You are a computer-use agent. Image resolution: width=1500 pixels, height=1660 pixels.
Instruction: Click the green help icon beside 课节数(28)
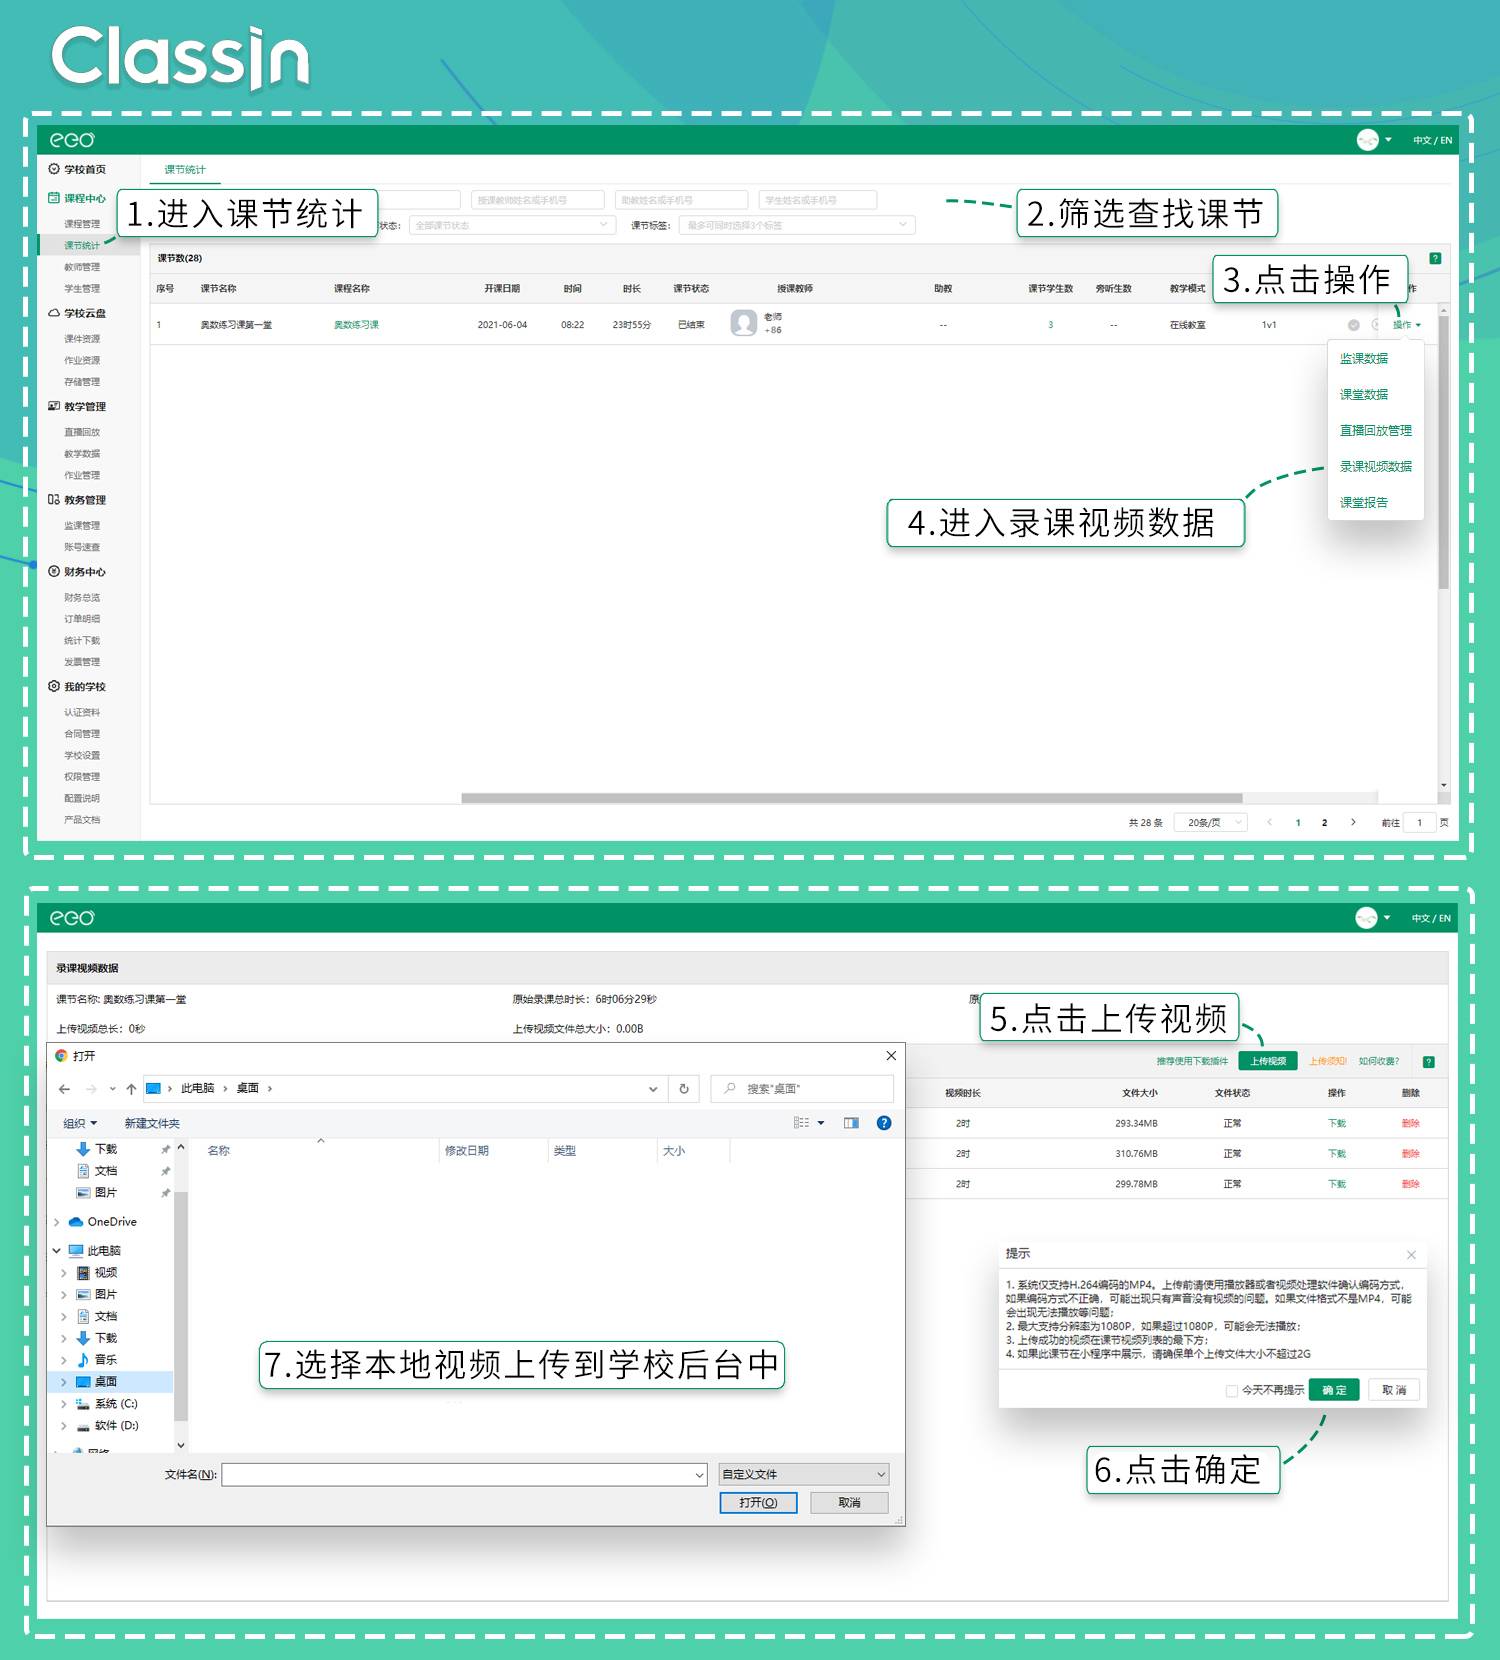[x=1435, y=258]
